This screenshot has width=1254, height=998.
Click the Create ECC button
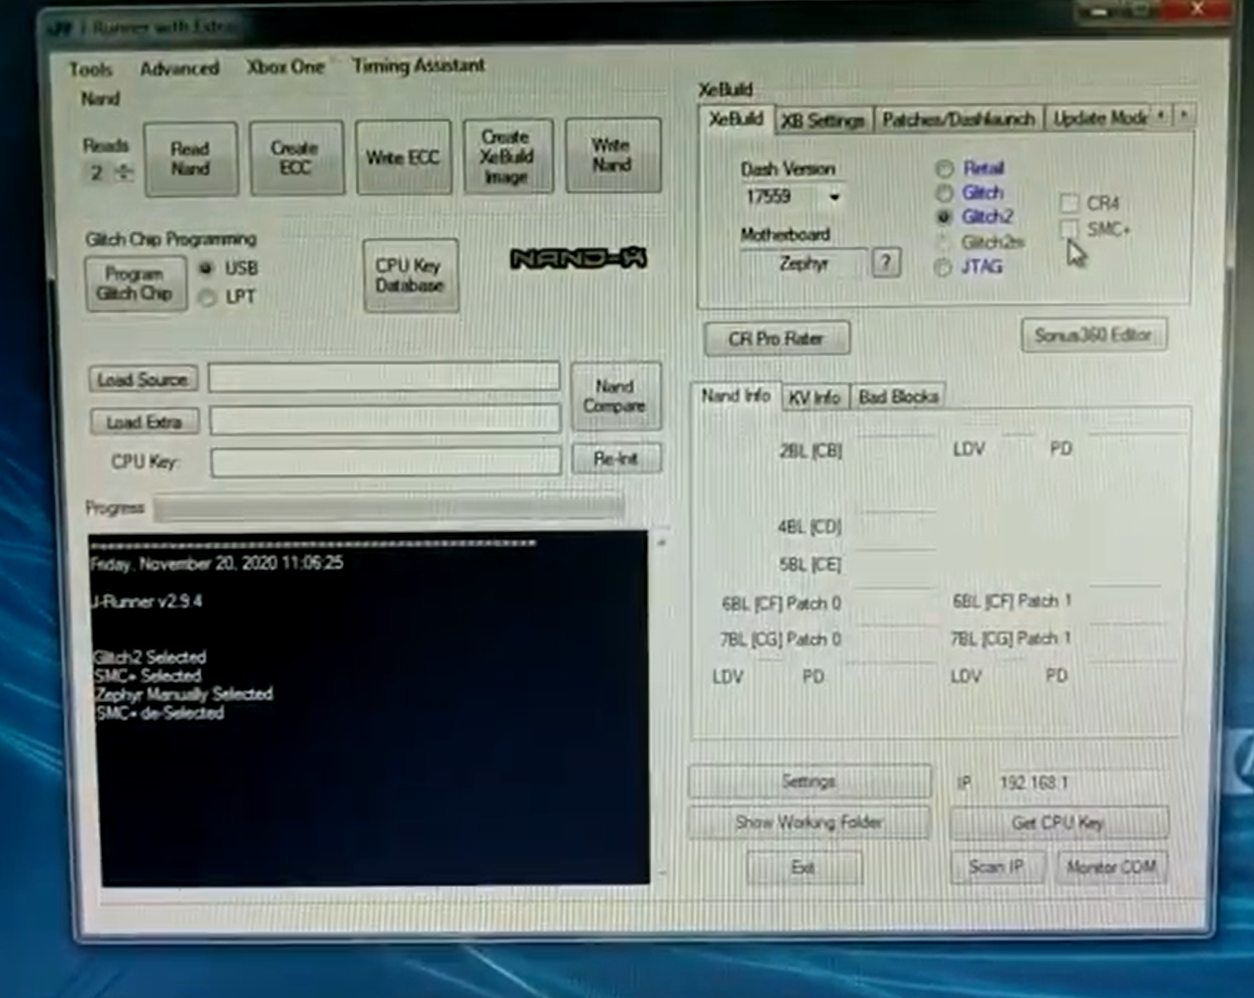[x=295, y=158]
